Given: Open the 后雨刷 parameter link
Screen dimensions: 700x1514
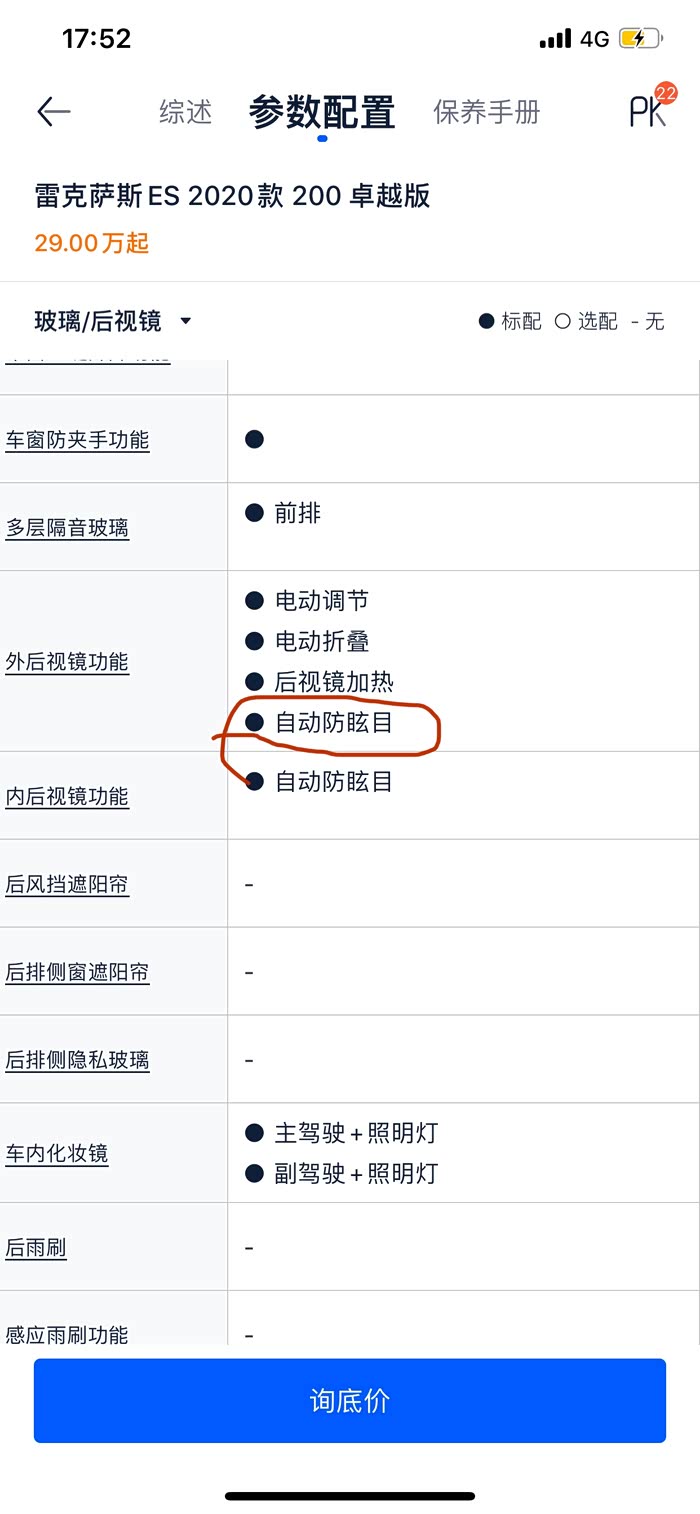Looking at the screenshot, I should click(x=36, y=1247).
